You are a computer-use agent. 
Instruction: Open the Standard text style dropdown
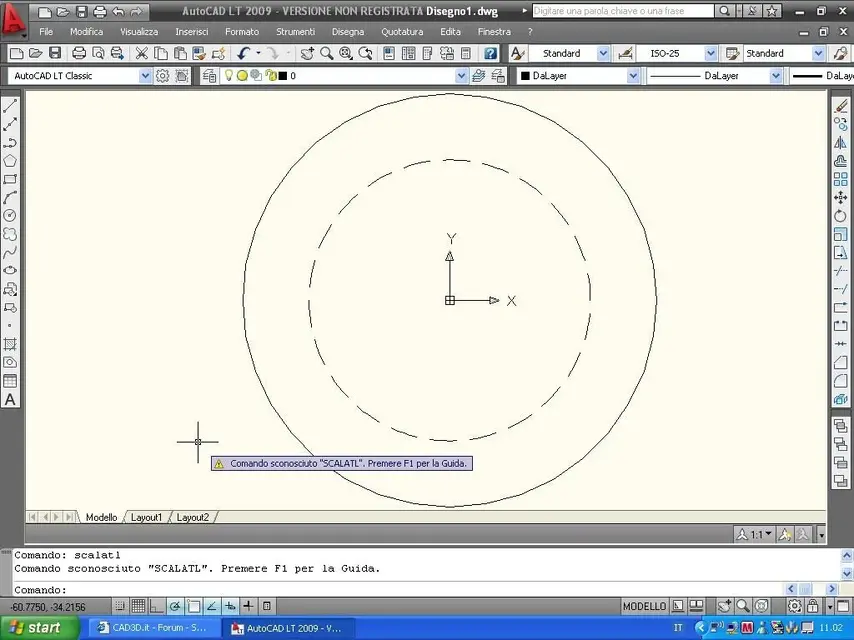click(x=603, y=53)
